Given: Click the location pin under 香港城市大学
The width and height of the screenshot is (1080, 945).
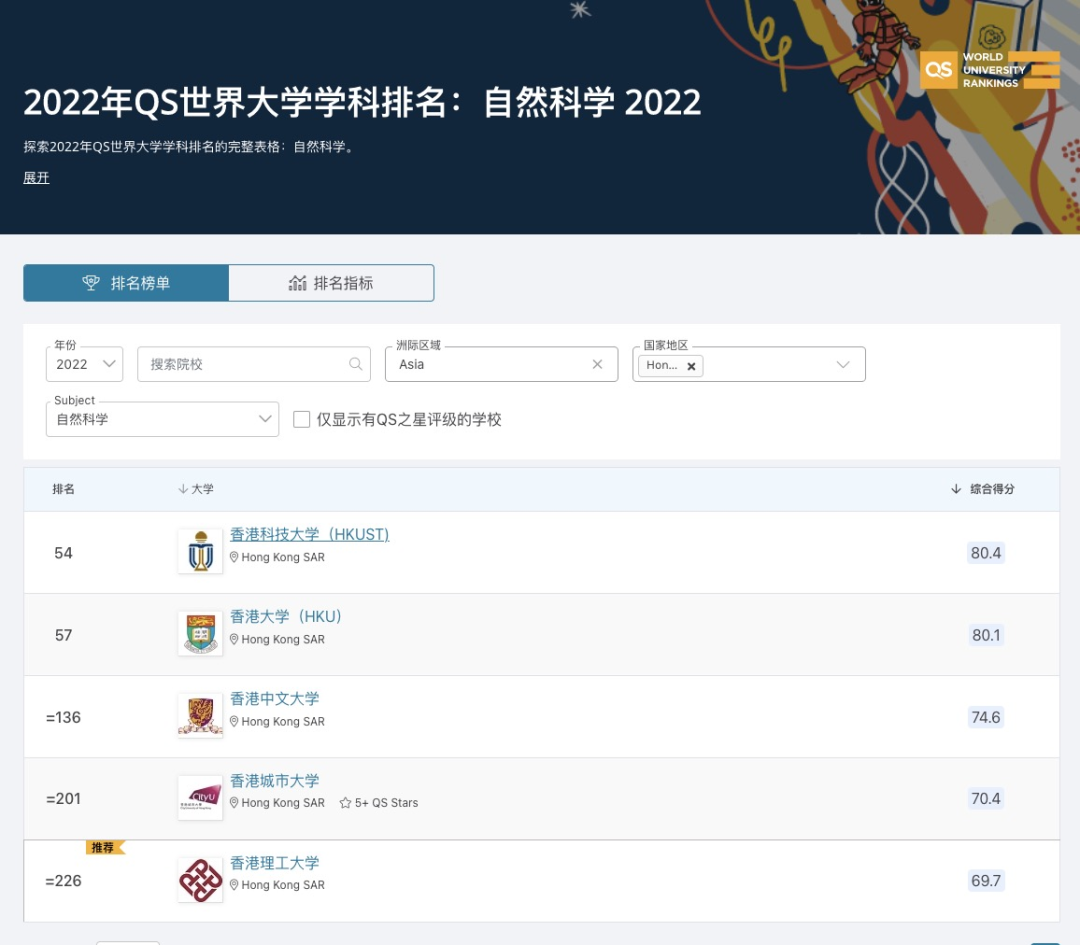Looking at the screenshot, I should (234, 803).
